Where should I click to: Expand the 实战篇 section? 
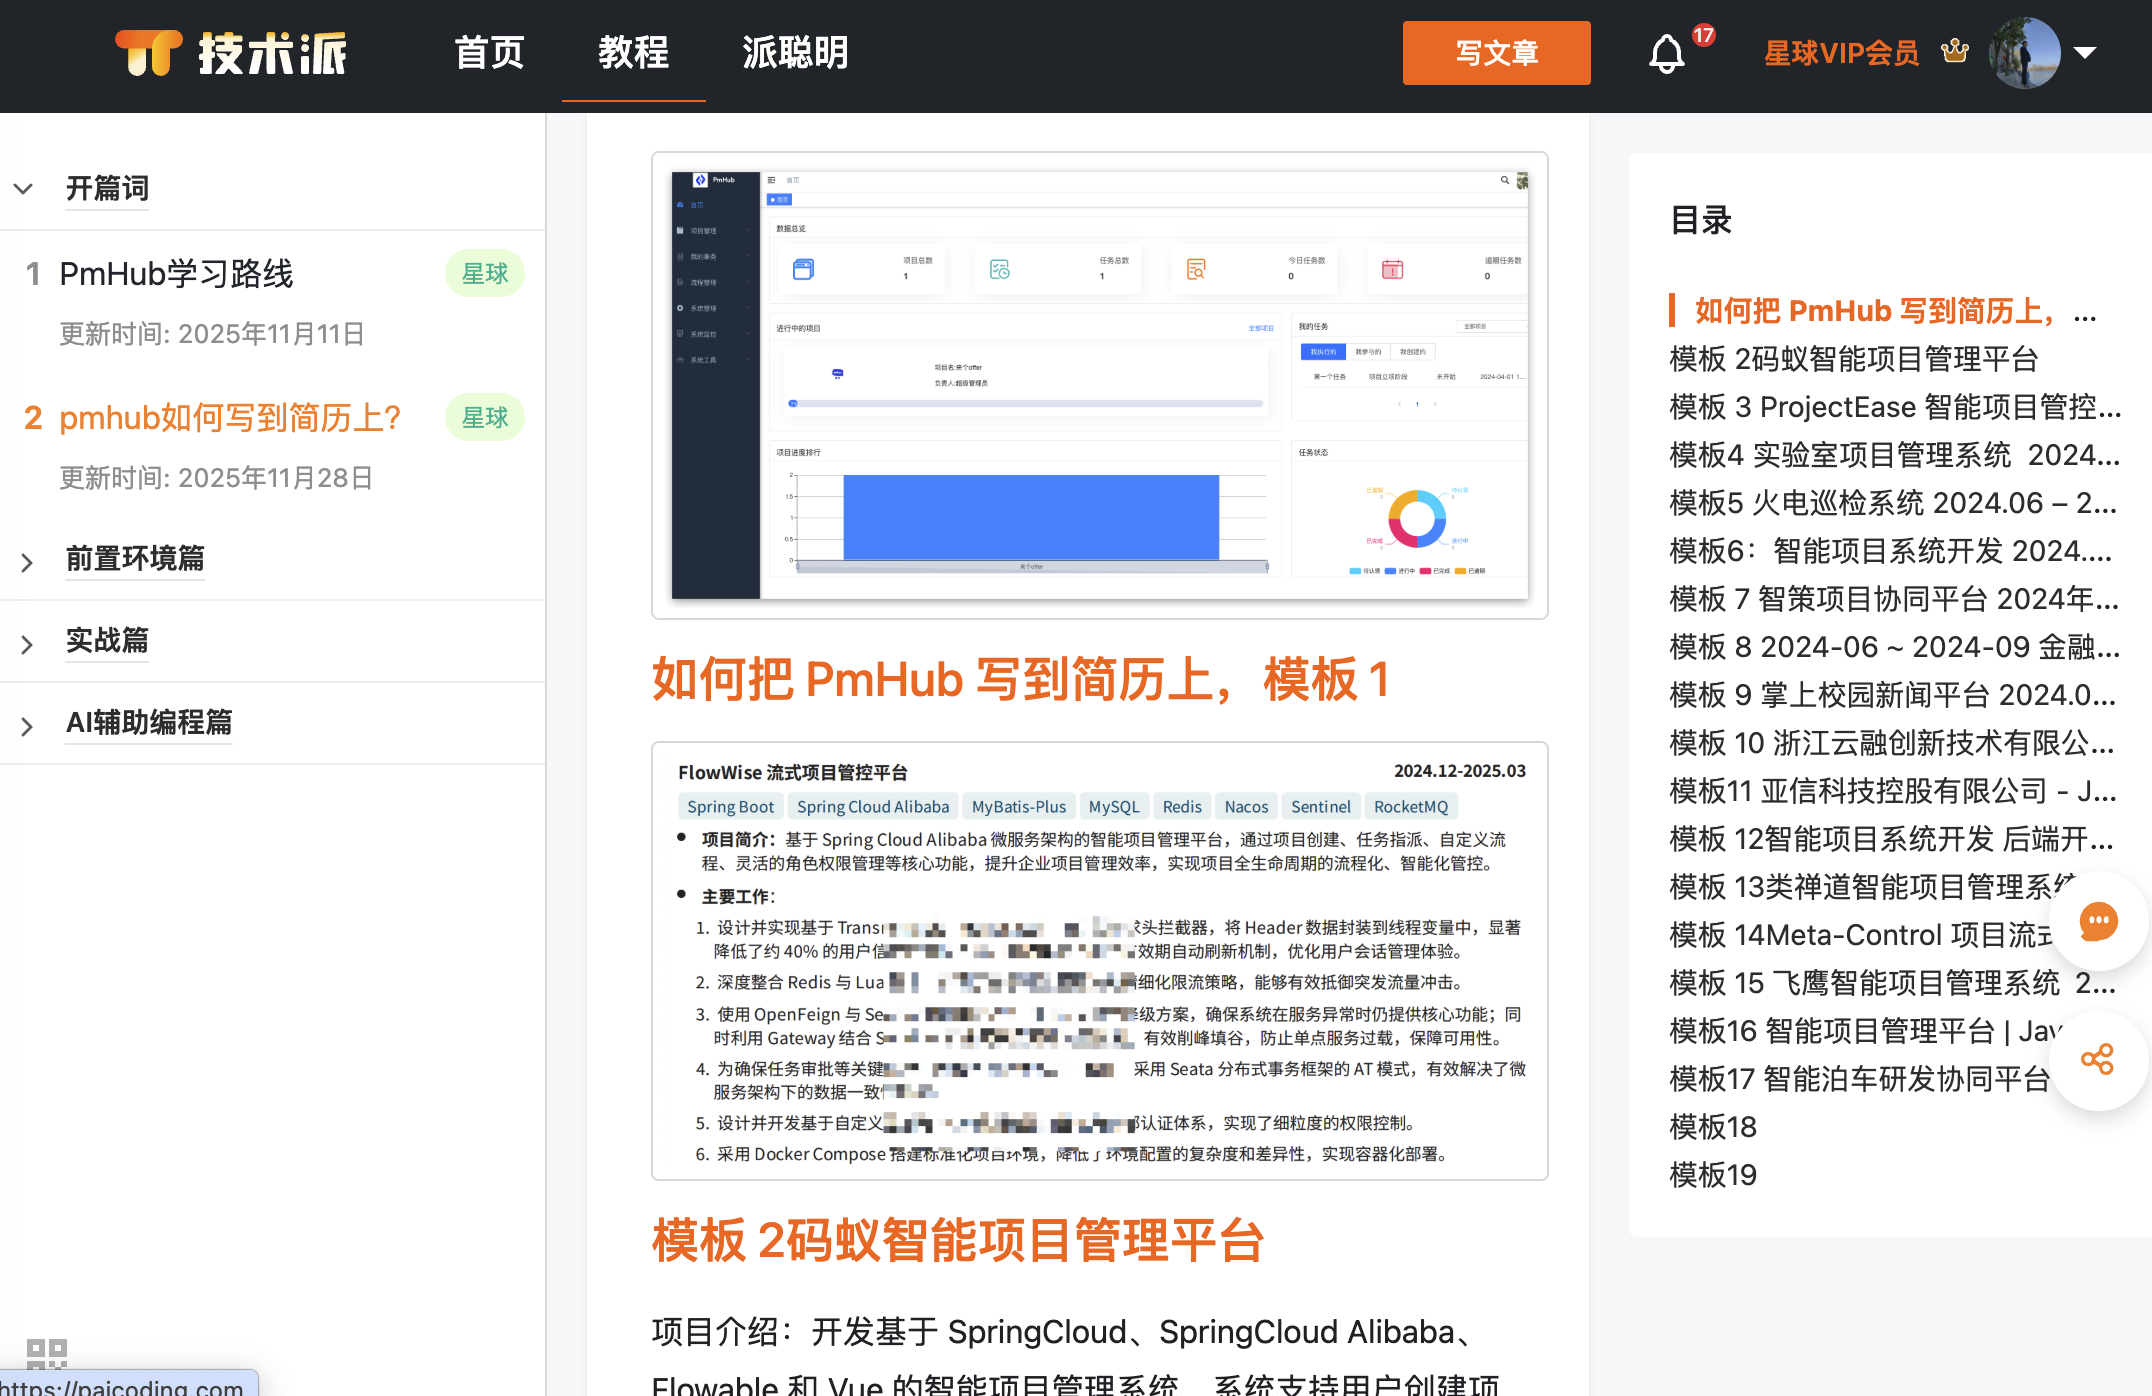[27, 644]
